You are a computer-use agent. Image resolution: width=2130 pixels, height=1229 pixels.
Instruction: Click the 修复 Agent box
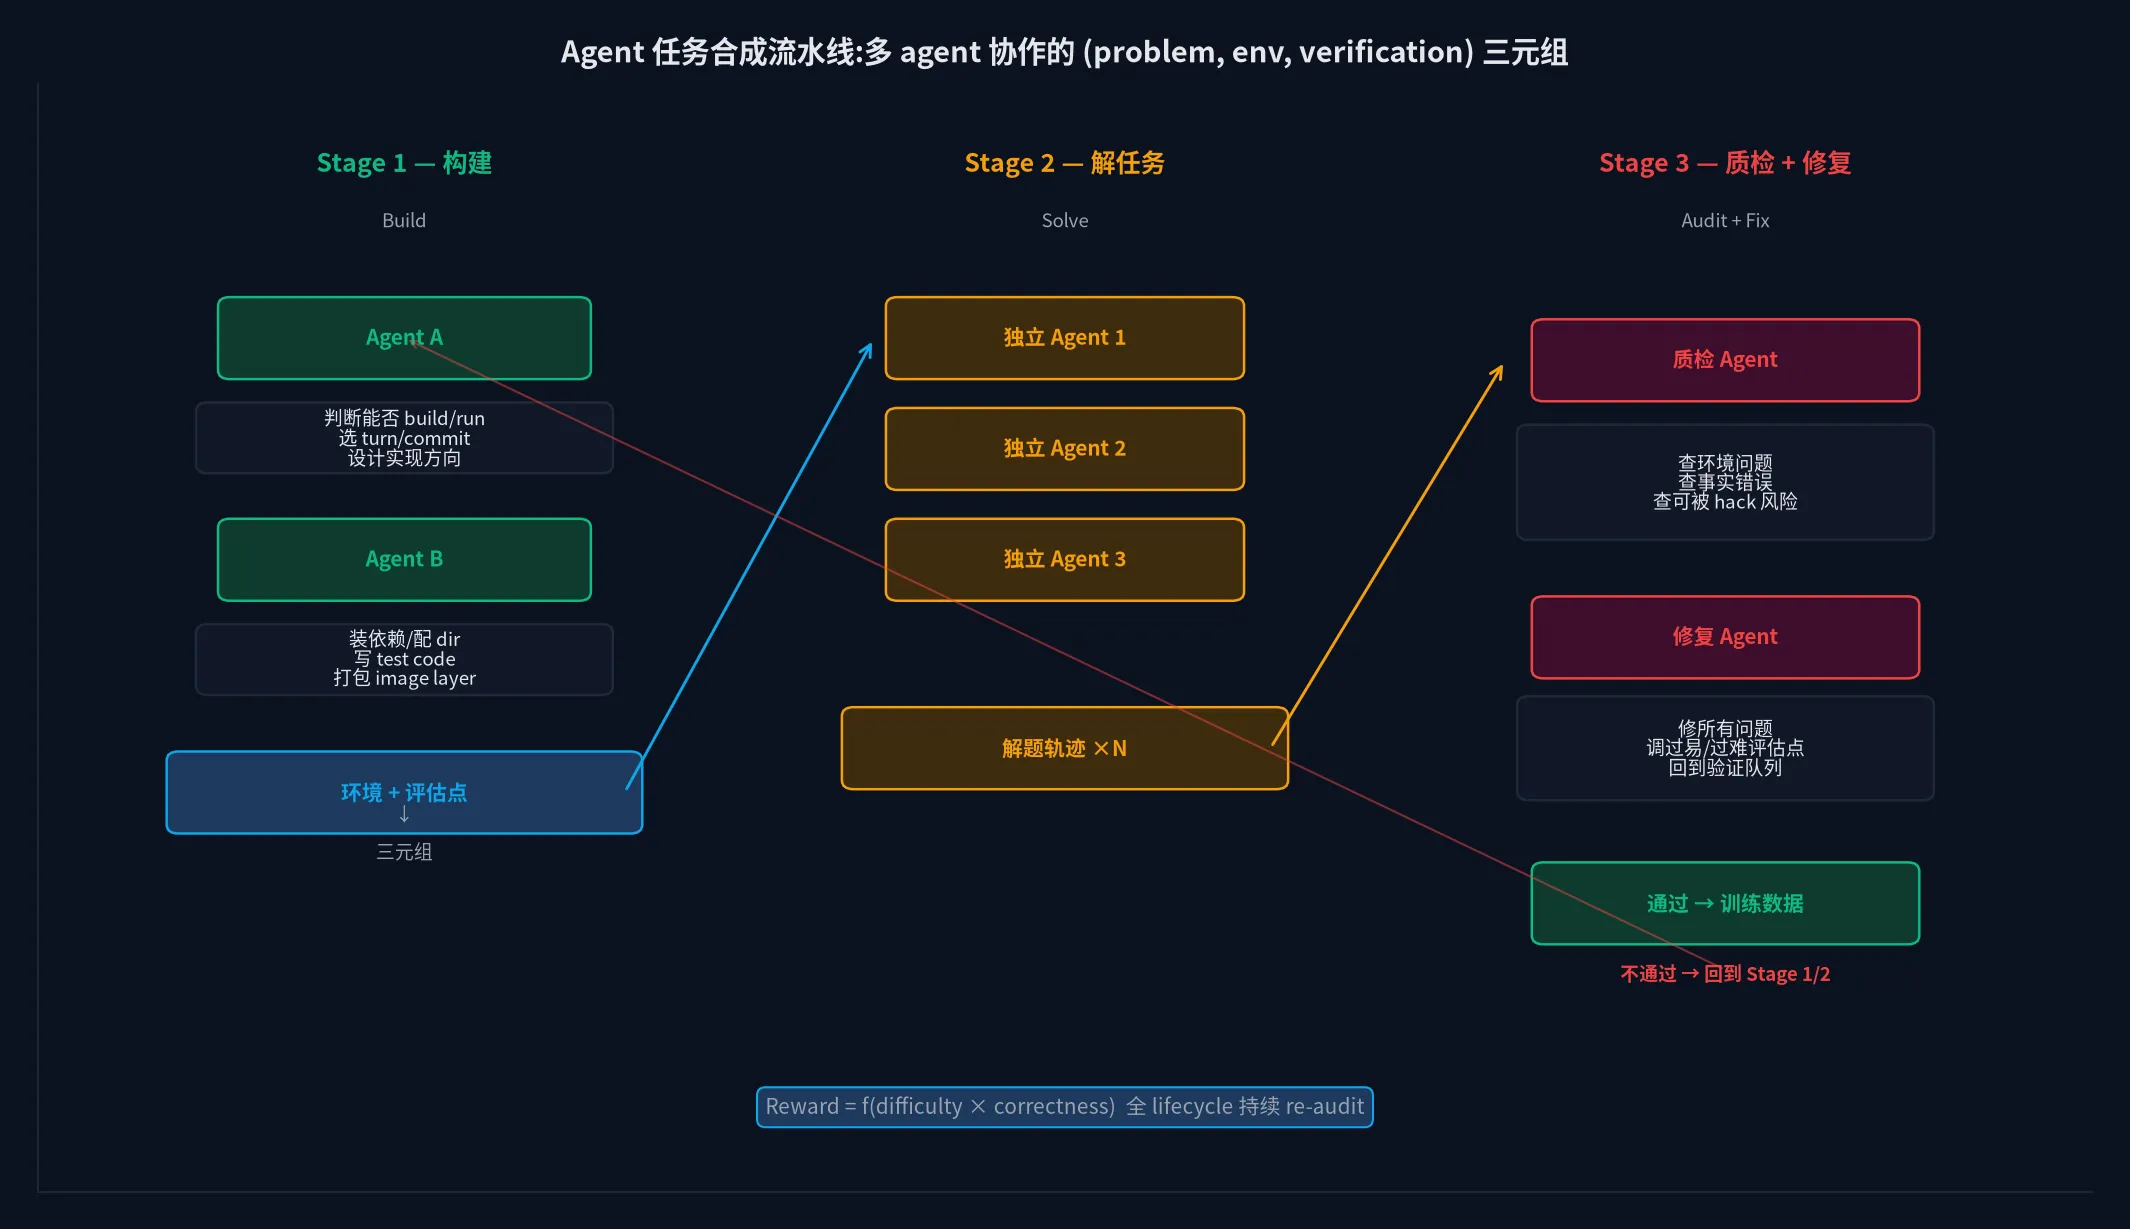click(1725, 637)
